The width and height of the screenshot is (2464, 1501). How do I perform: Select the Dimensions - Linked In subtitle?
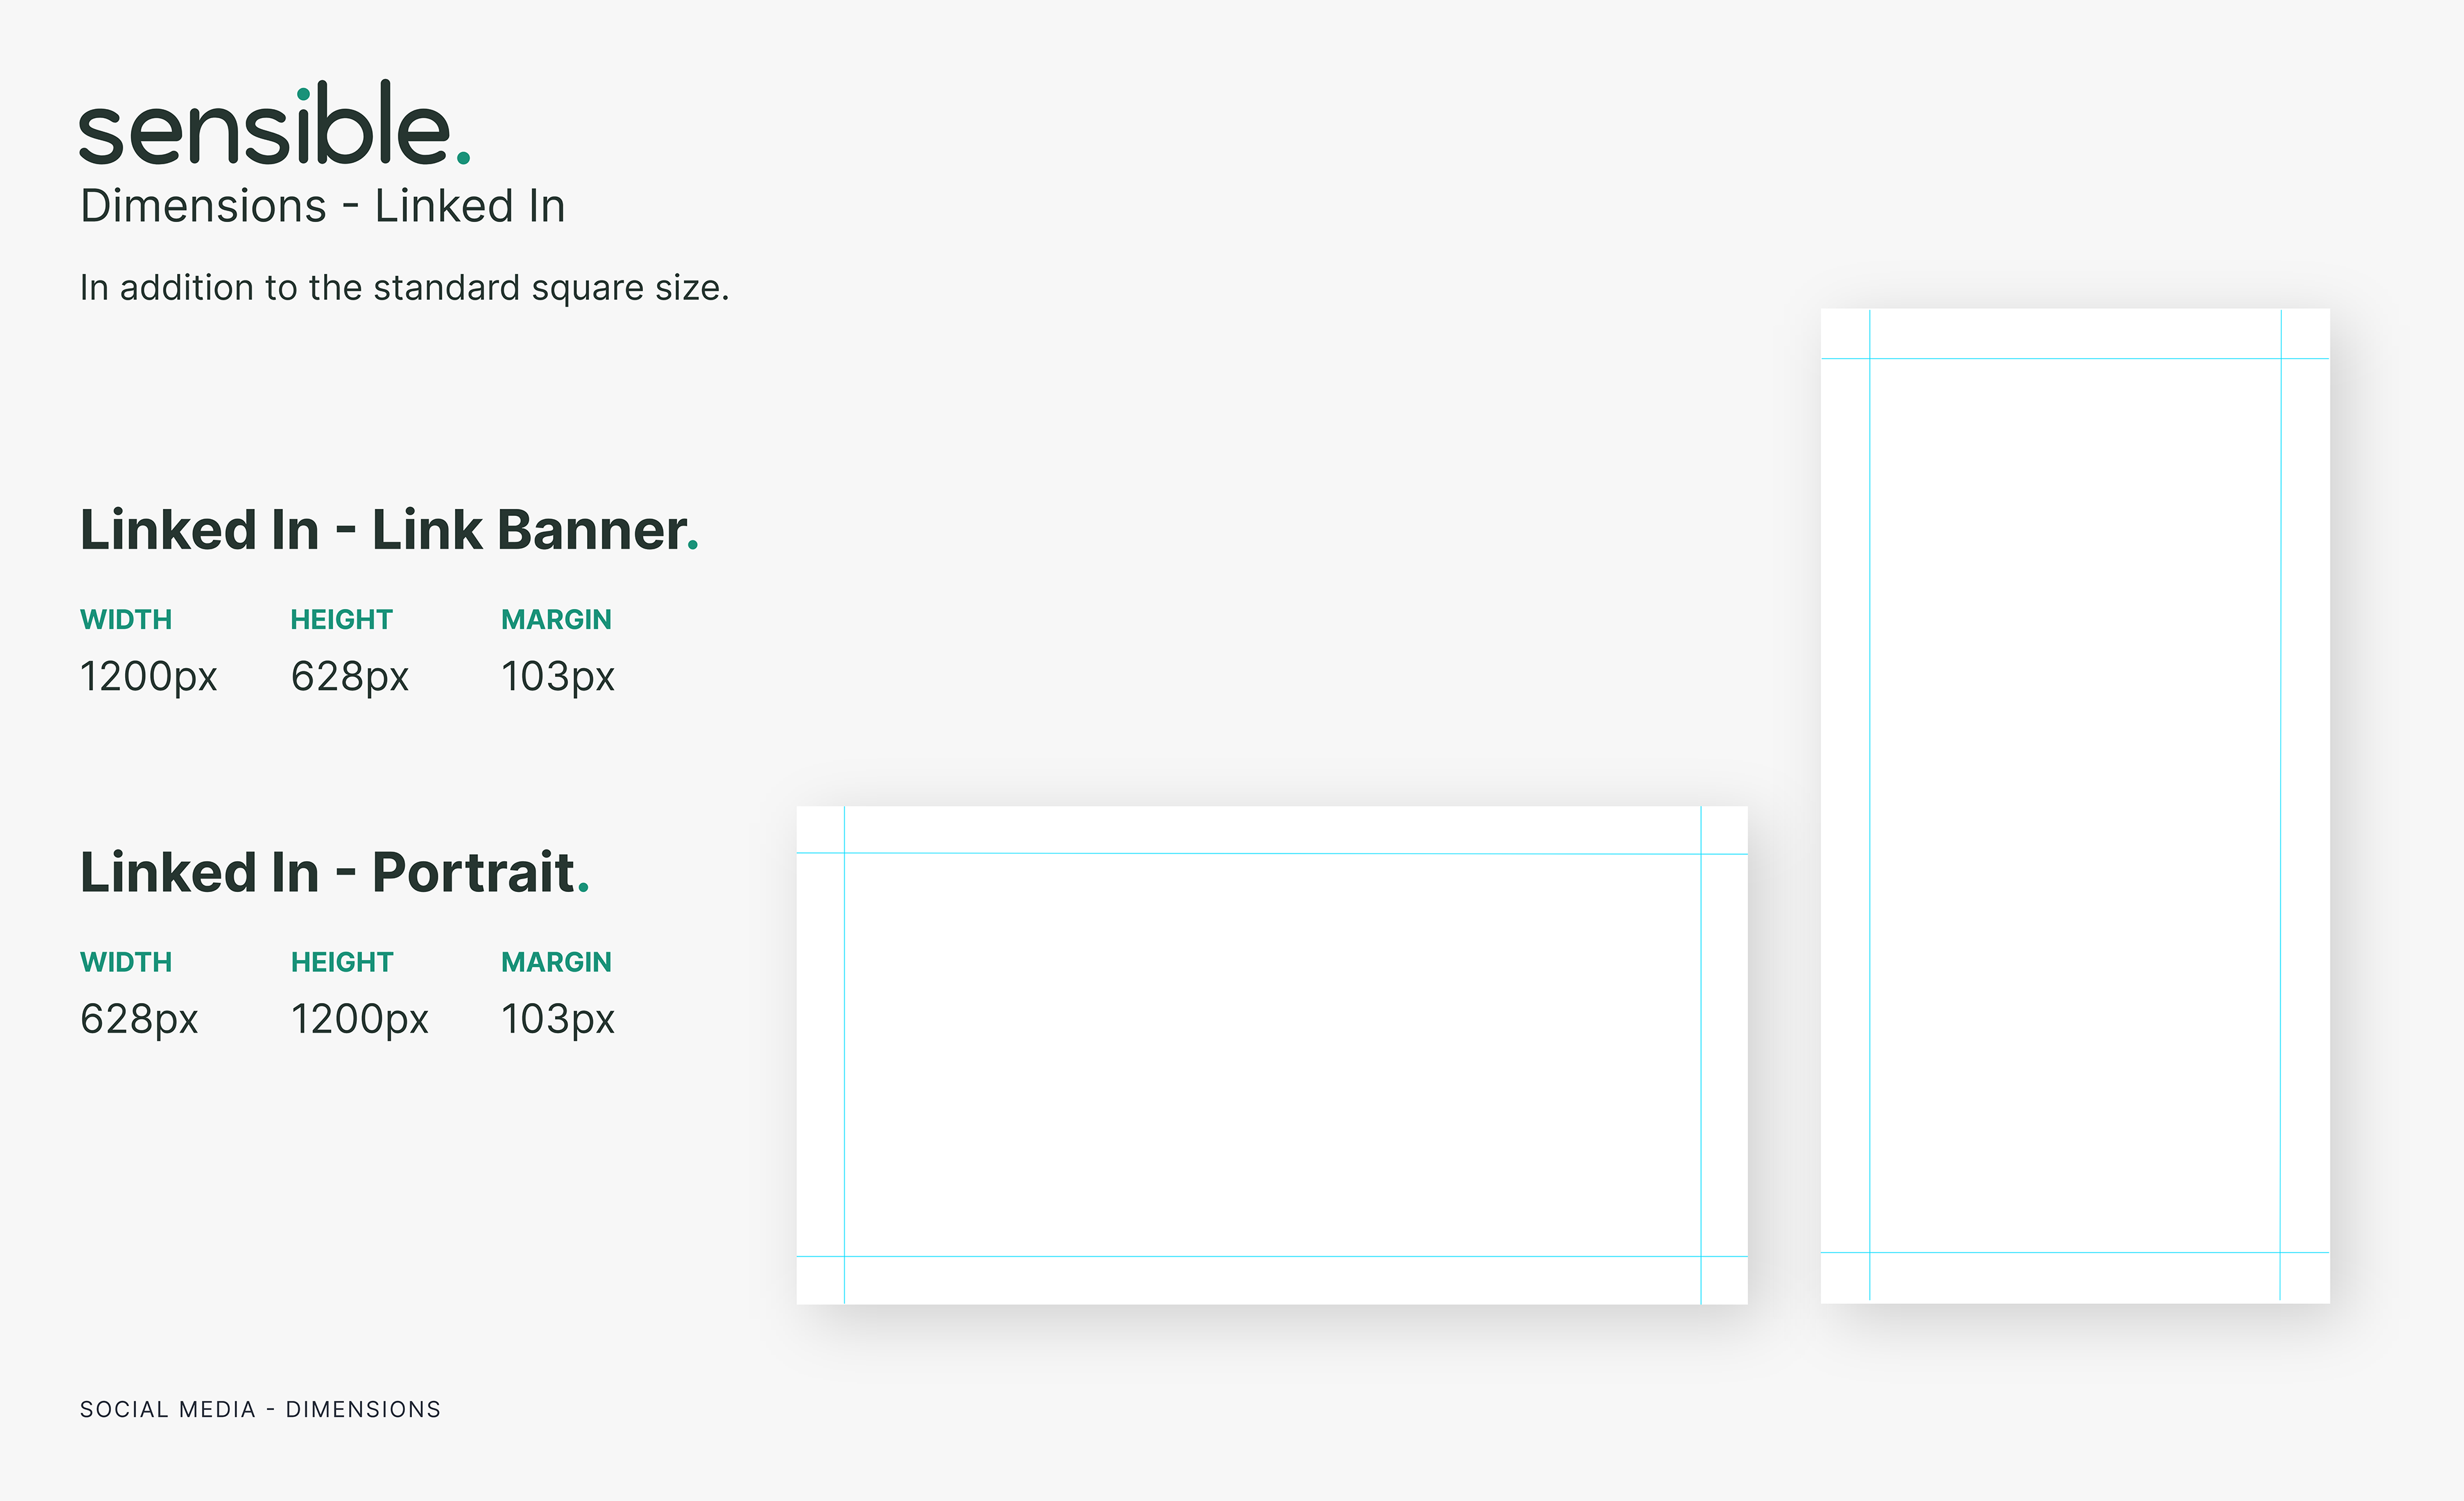(322, 206)
